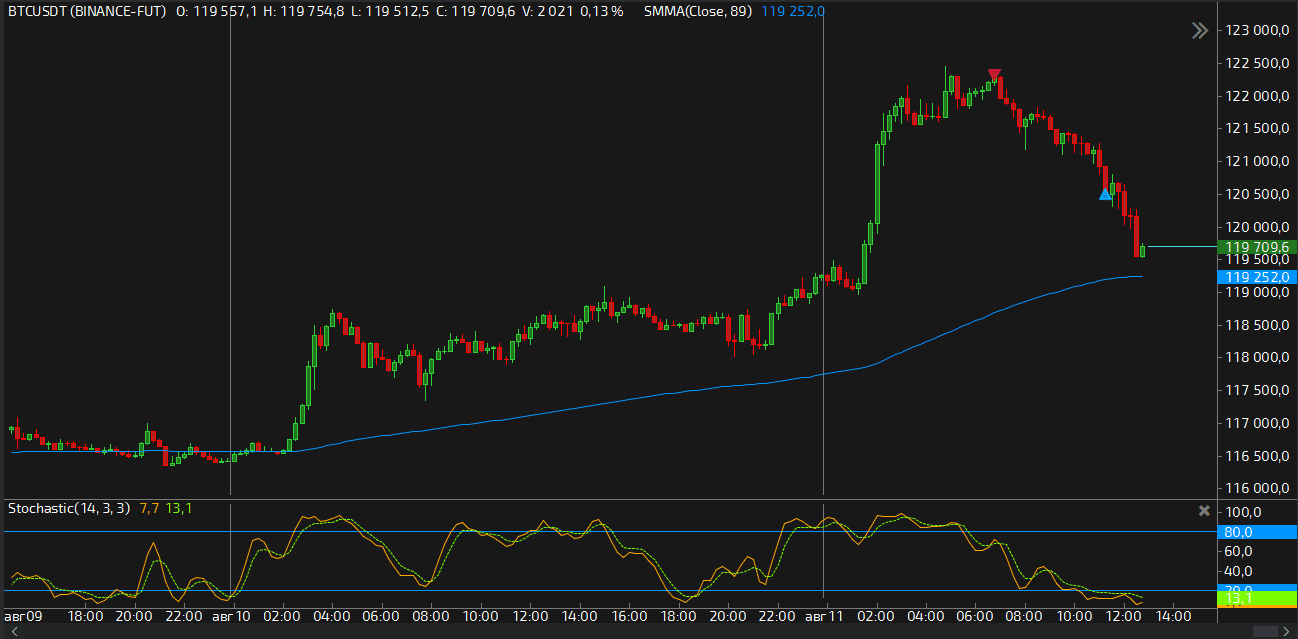This screenshot has width=1298, height=639.
Task: Select the SMMA(Close, 89) indicator label
Action: 698,11
